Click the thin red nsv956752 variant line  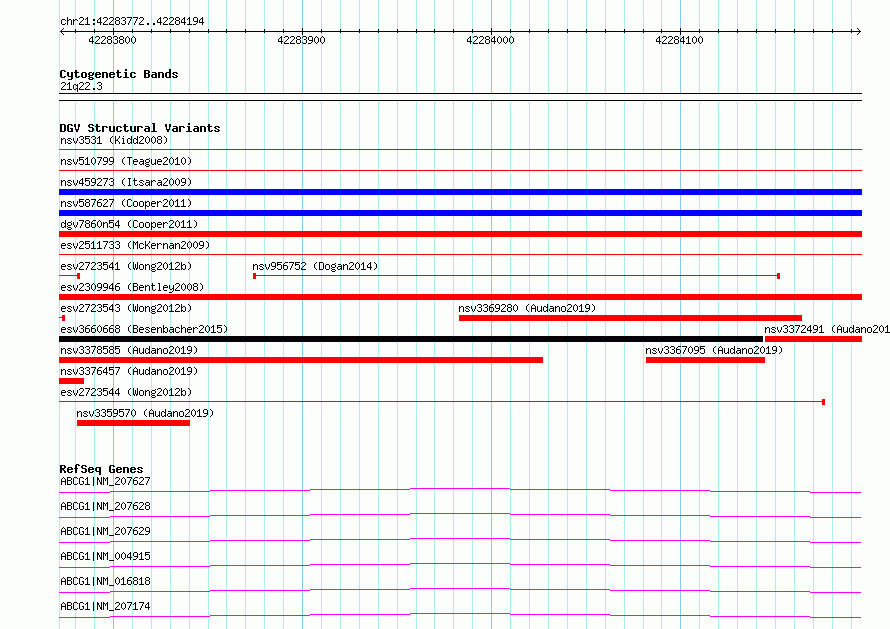[x=517, y=276]
